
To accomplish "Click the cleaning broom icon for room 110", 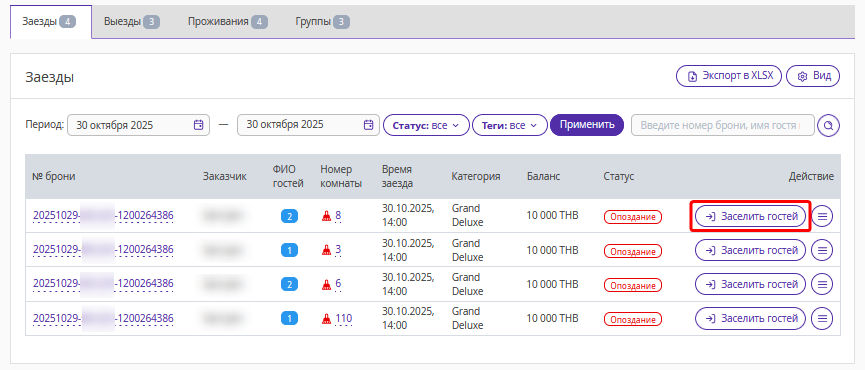I will (x=326, y=319).
